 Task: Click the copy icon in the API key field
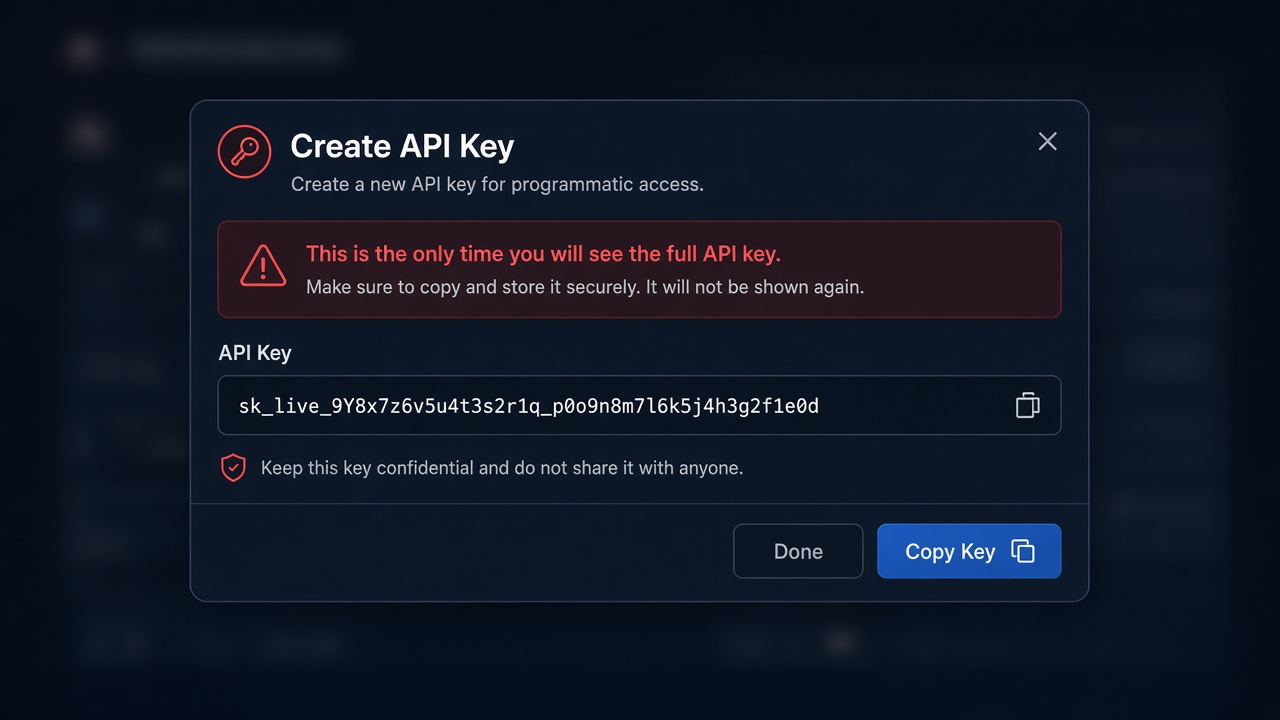pyautogui.click(x=1027, y=405)
